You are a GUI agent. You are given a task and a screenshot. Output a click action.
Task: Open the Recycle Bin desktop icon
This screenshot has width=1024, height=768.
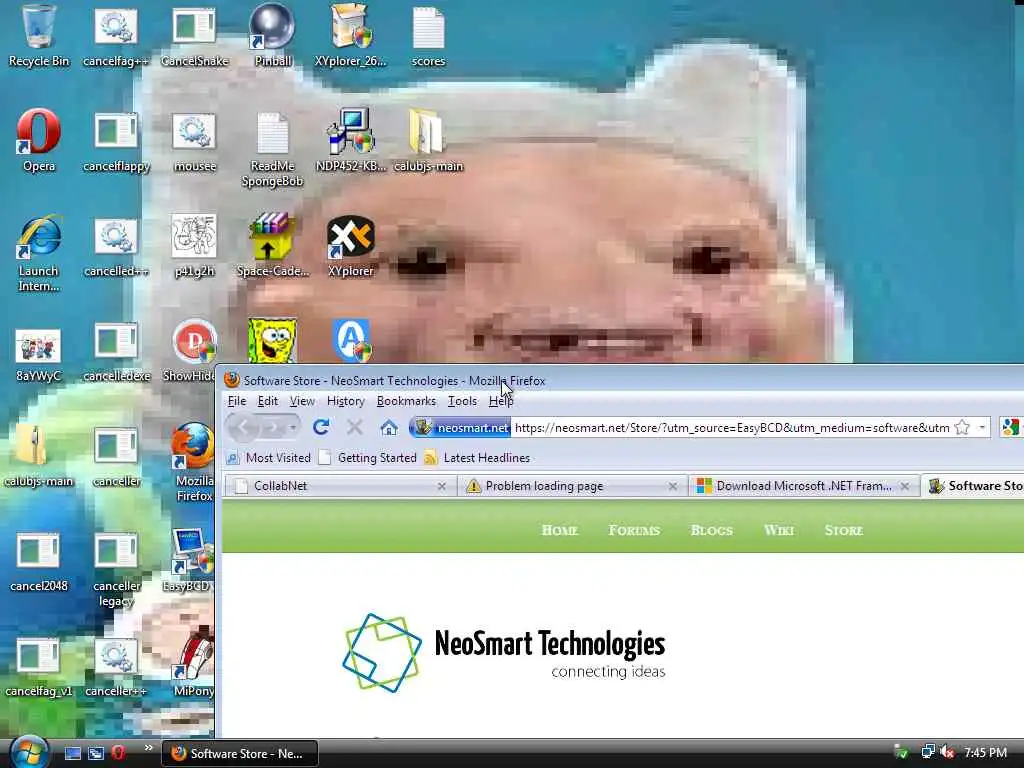tap(38, 26)
